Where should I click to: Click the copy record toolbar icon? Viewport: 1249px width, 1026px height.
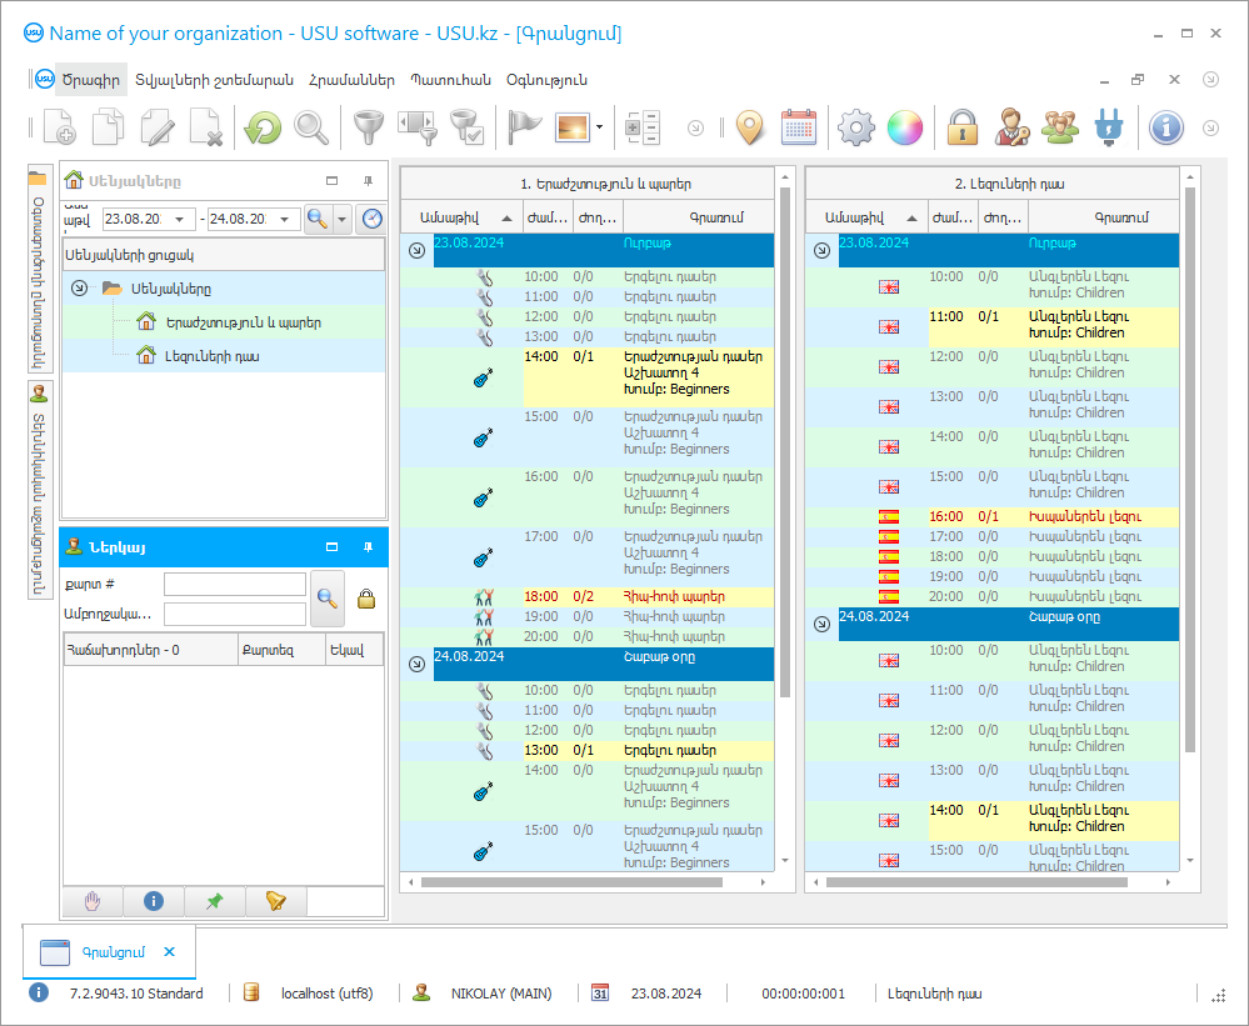pos(108,127)
